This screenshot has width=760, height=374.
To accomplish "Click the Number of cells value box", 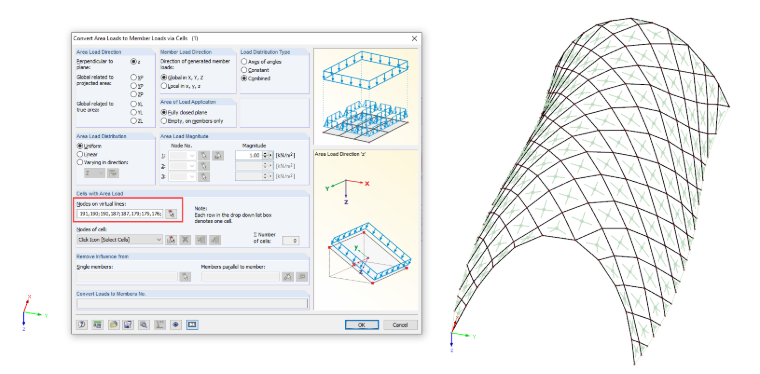I will click(291, 240).
